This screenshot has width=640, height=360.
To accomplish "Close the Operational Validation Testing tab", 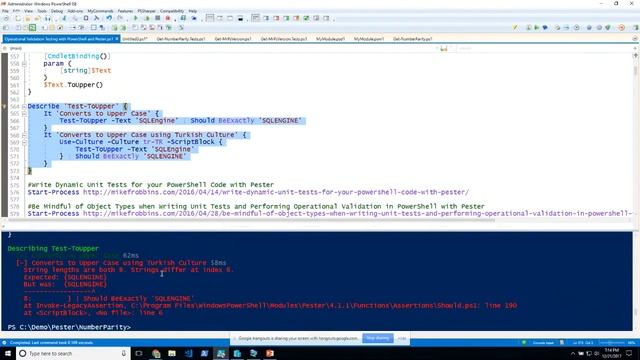I will click(x=117, y=39).
